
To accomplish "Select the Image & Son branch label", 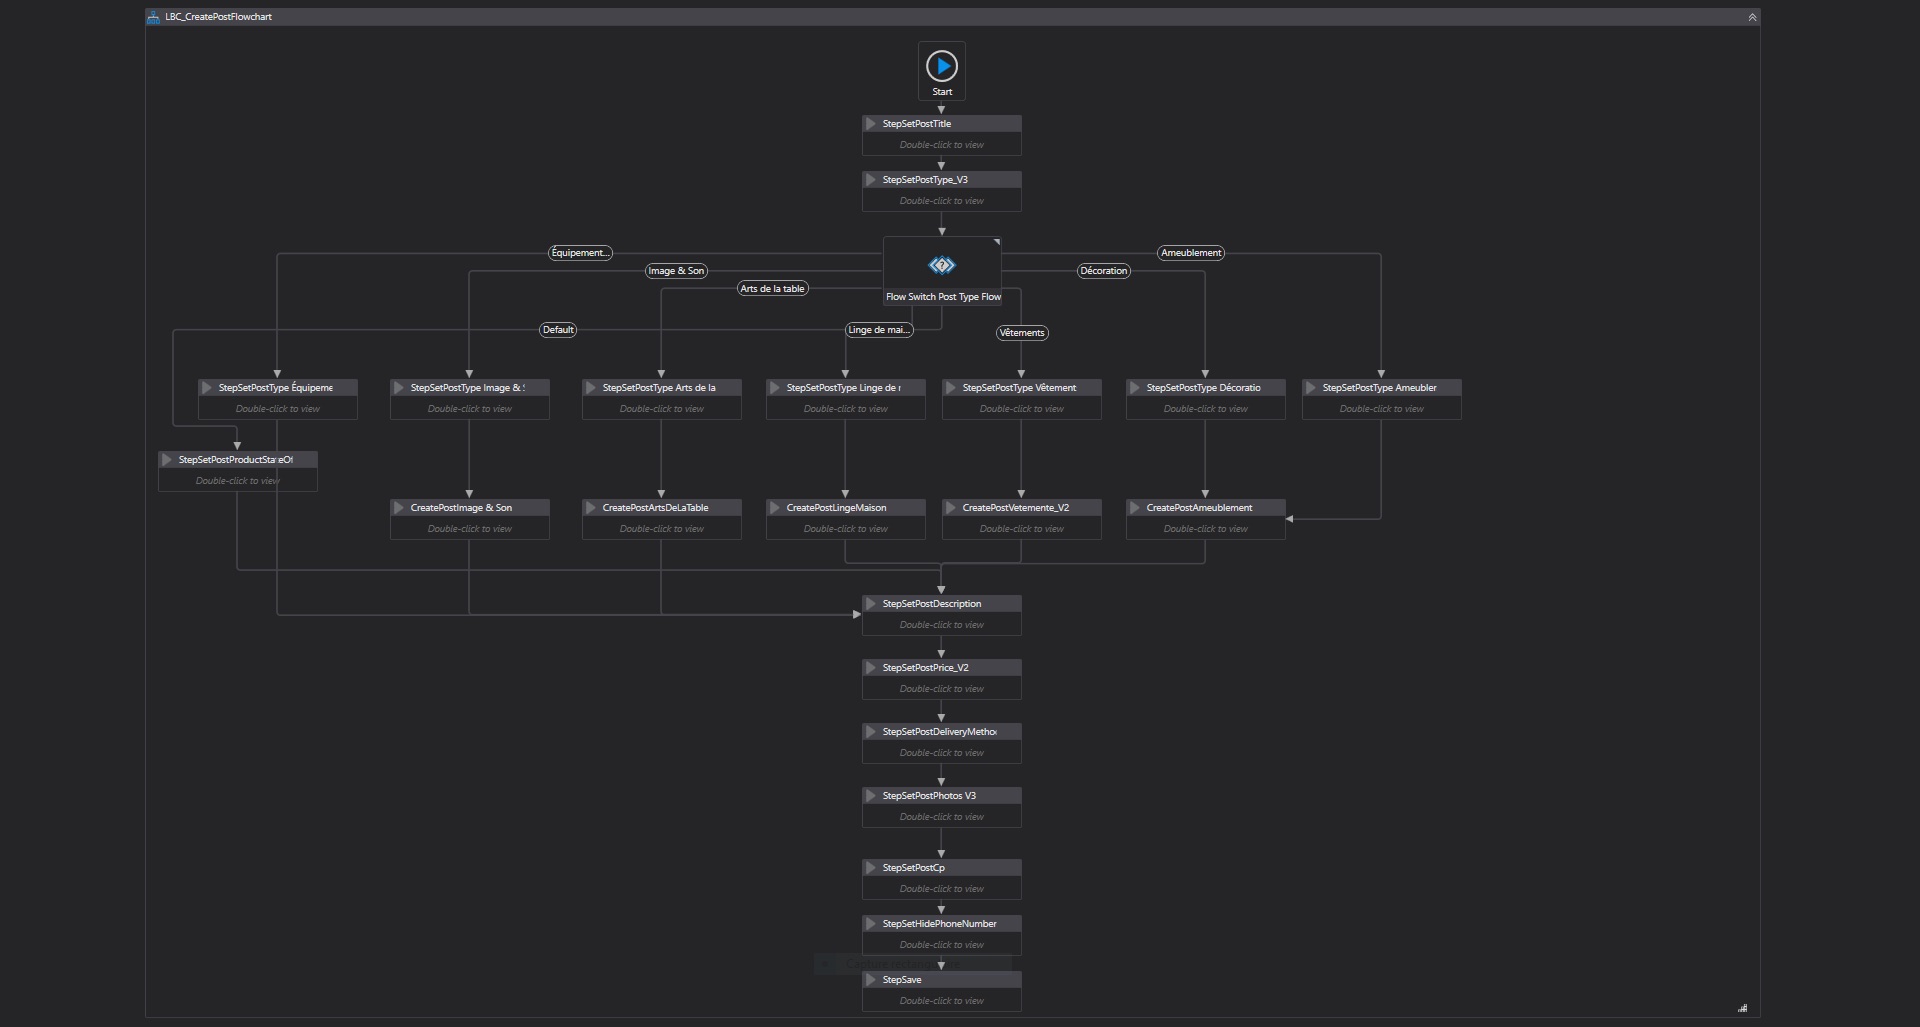I will click(676, 271).
